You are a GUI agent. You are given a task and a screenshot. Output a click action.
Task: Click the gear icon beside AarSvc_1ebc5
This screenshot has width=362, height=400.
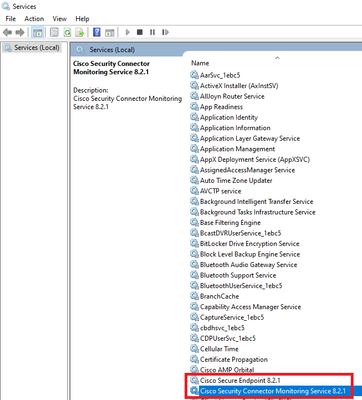coord(194,75)
